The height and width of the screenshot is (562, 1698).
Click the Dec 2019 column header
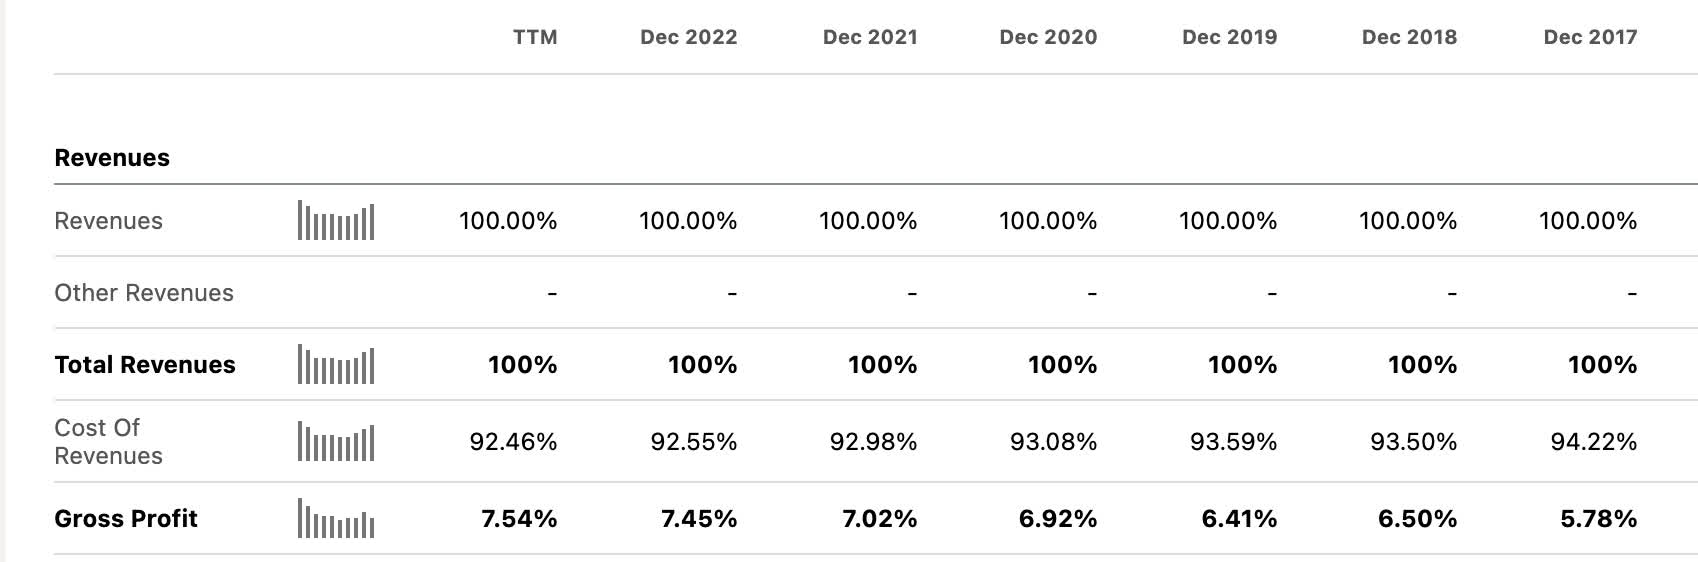pos(1229,37)
